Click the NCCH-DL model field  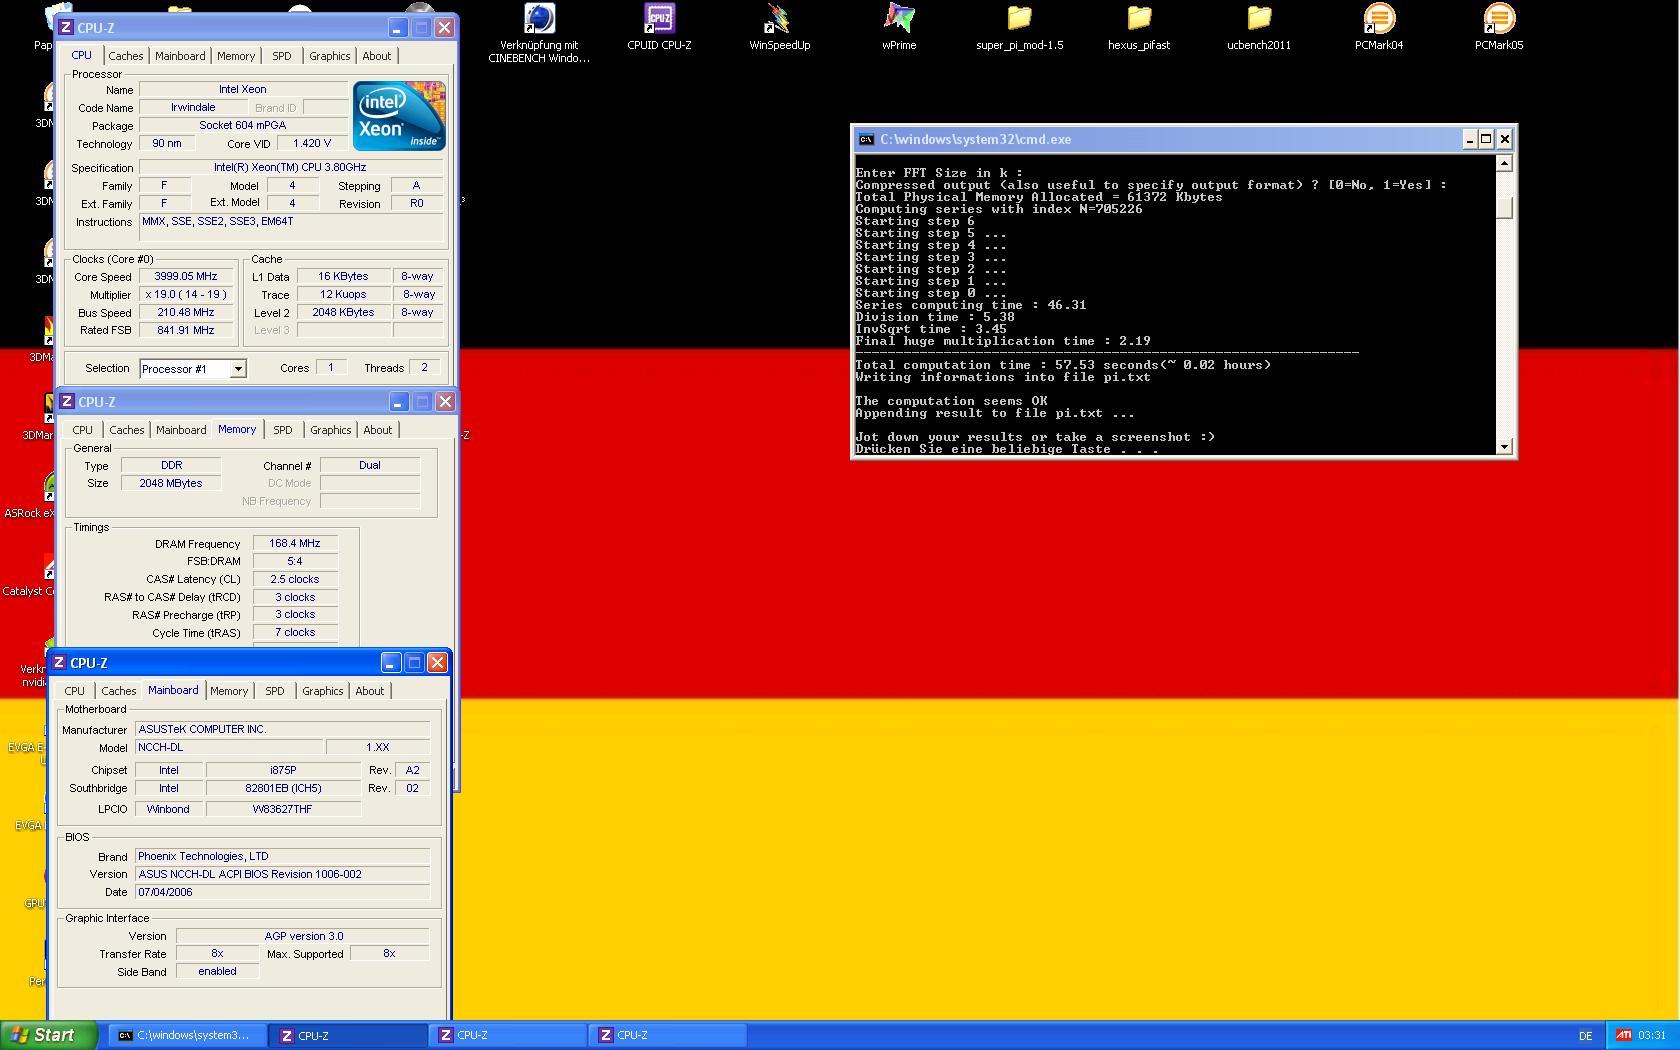229,748
